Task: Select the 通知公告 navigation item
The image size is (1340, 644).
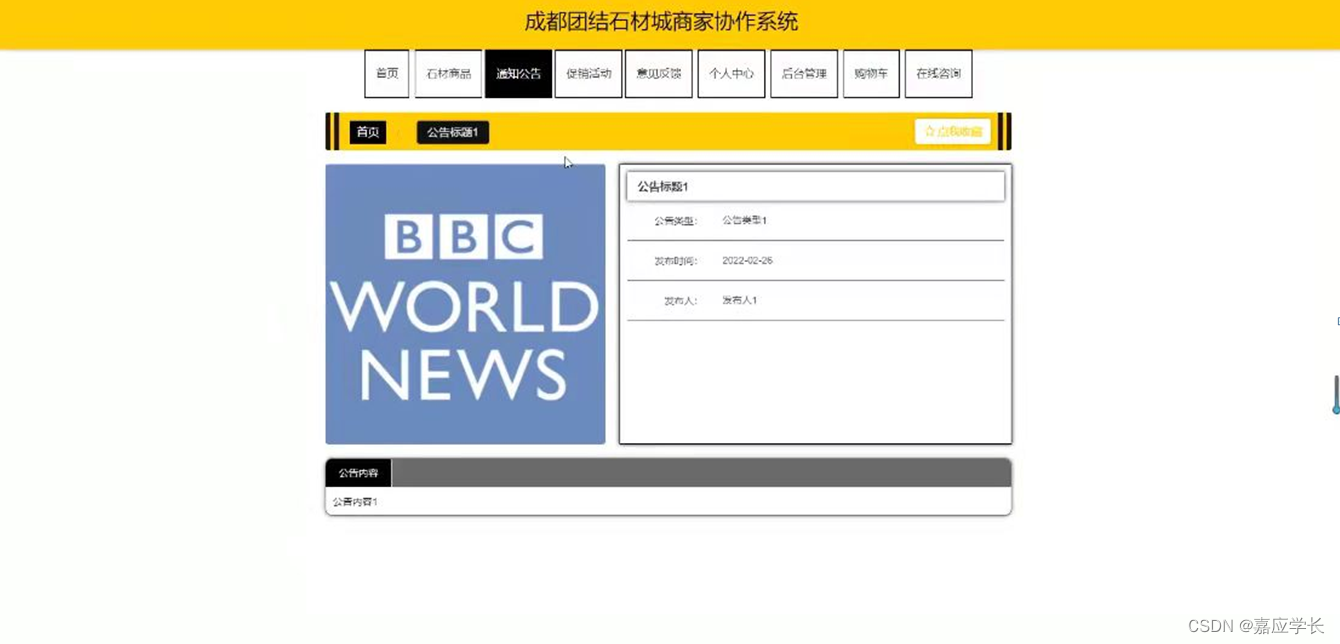Action: point(518,74)
